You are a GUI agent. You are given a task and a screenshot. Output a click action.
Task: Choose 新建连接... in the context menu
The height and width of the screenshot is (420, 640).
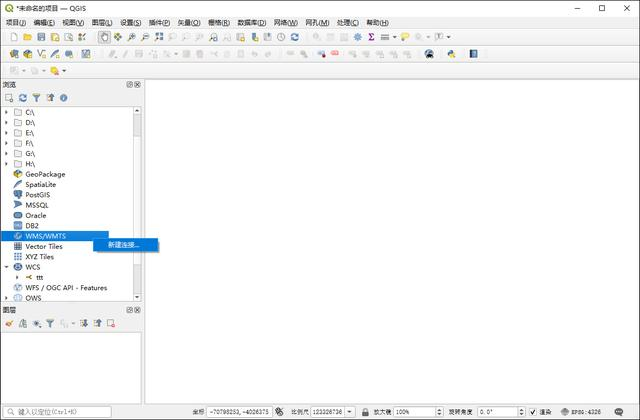[126, 245]
